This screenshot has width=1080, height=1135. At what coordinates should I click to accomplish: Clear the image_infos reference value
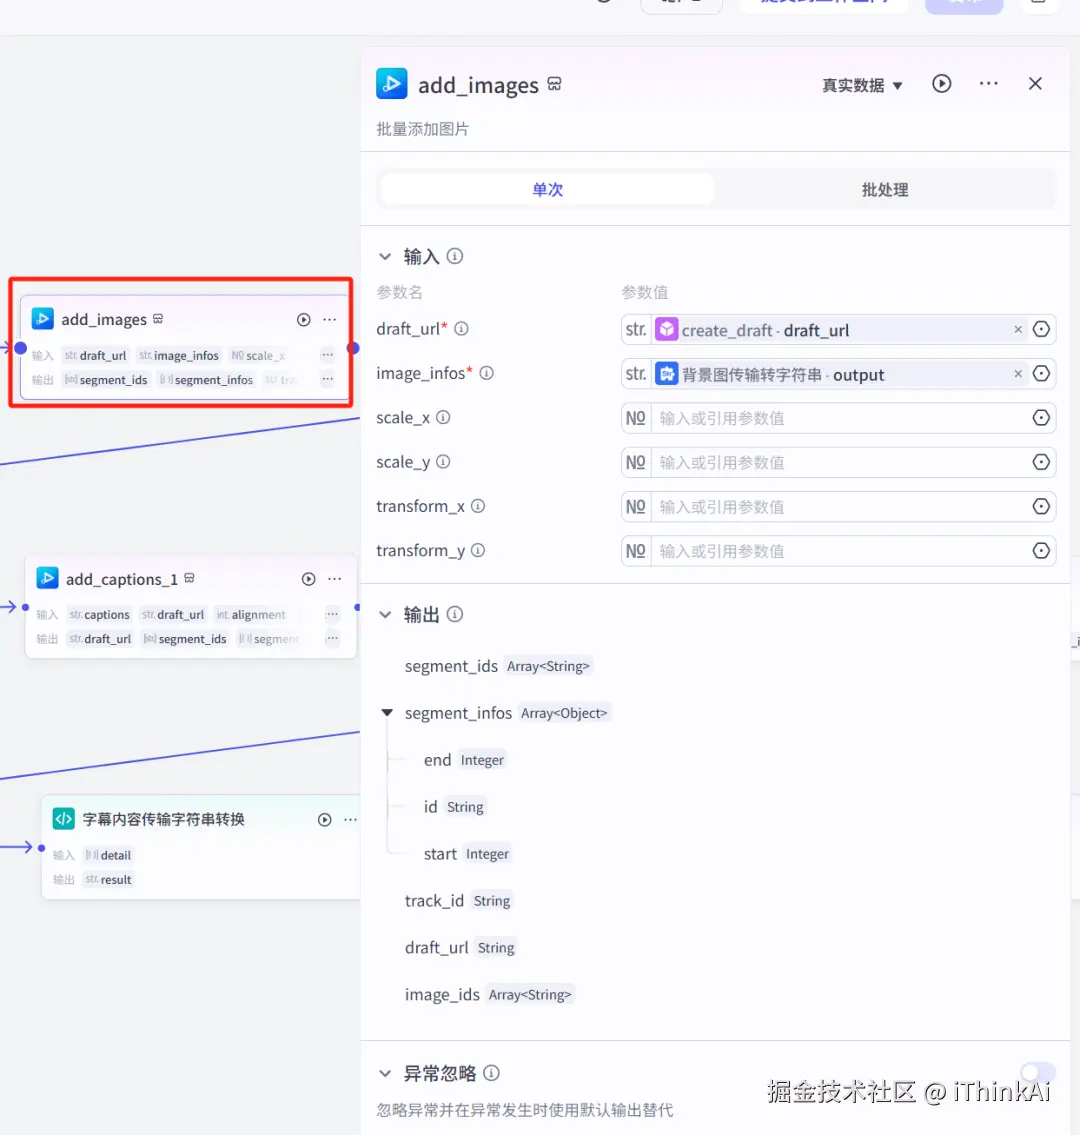(x=1017, y=374)
